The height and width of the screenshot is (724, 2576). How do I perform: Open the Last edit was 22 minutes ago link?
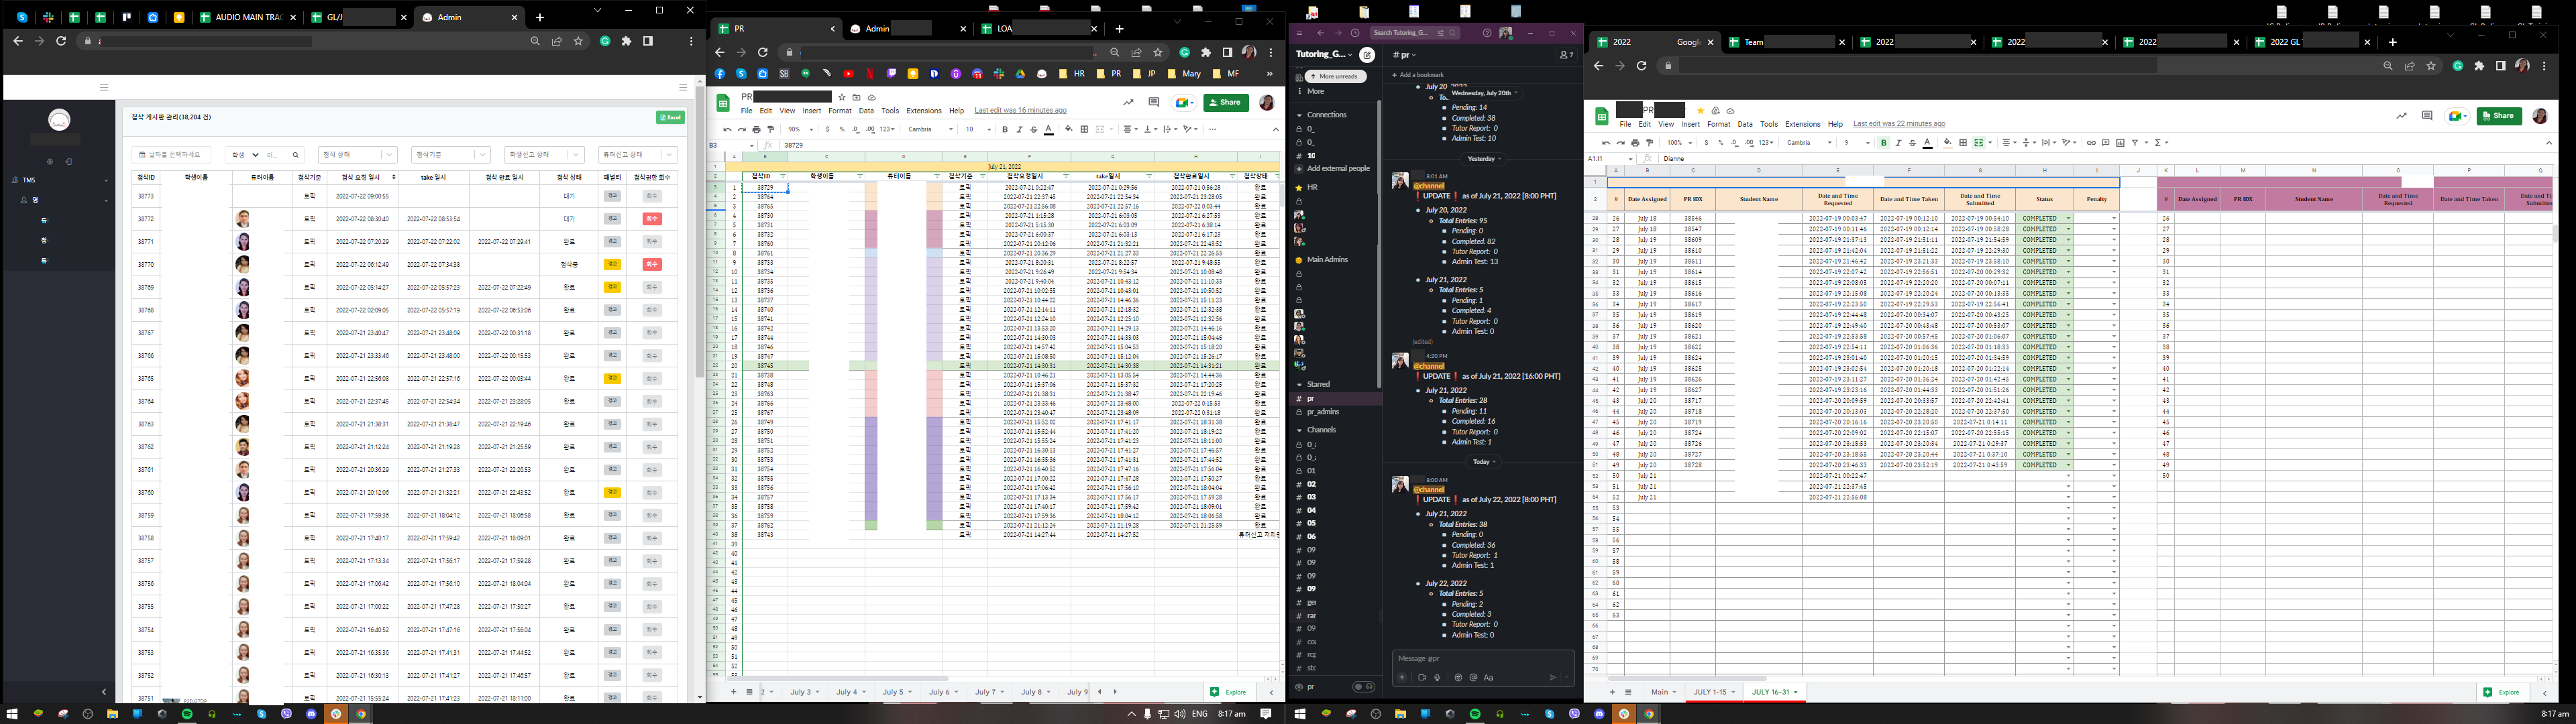[1899, 125]
